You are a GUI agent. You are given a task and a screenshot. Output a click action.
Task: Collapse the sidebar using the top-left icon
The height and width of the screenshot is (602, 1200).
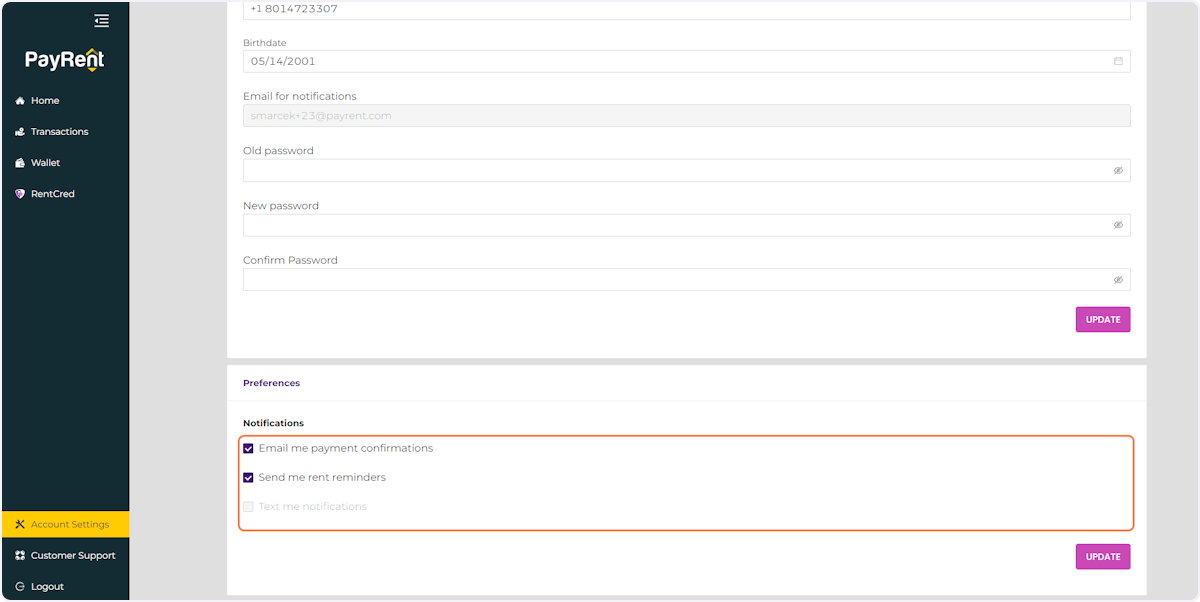click(101, 20)
